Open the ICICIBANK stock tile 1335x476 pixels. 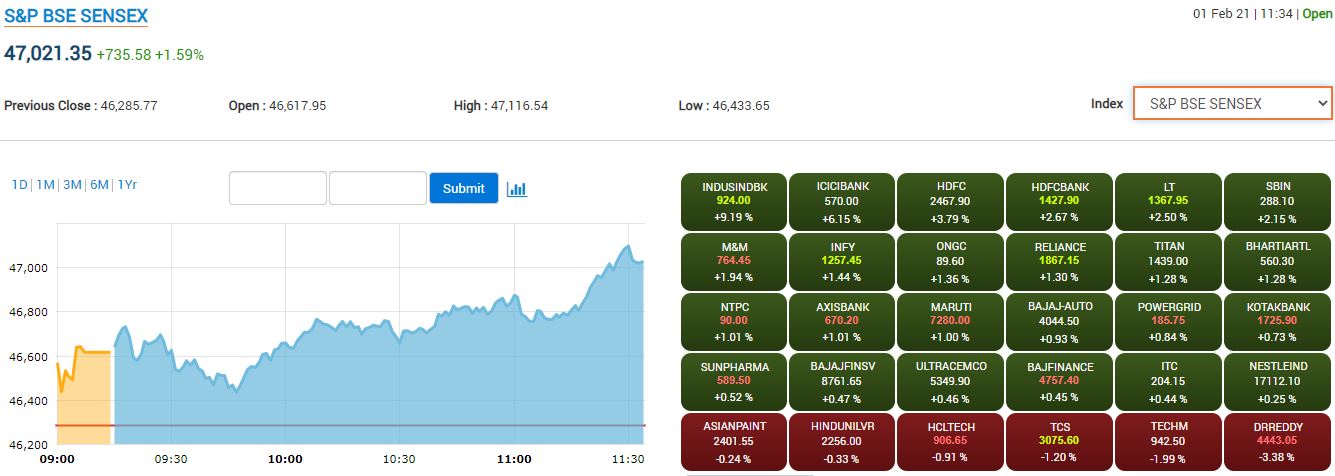click(842, 202)
